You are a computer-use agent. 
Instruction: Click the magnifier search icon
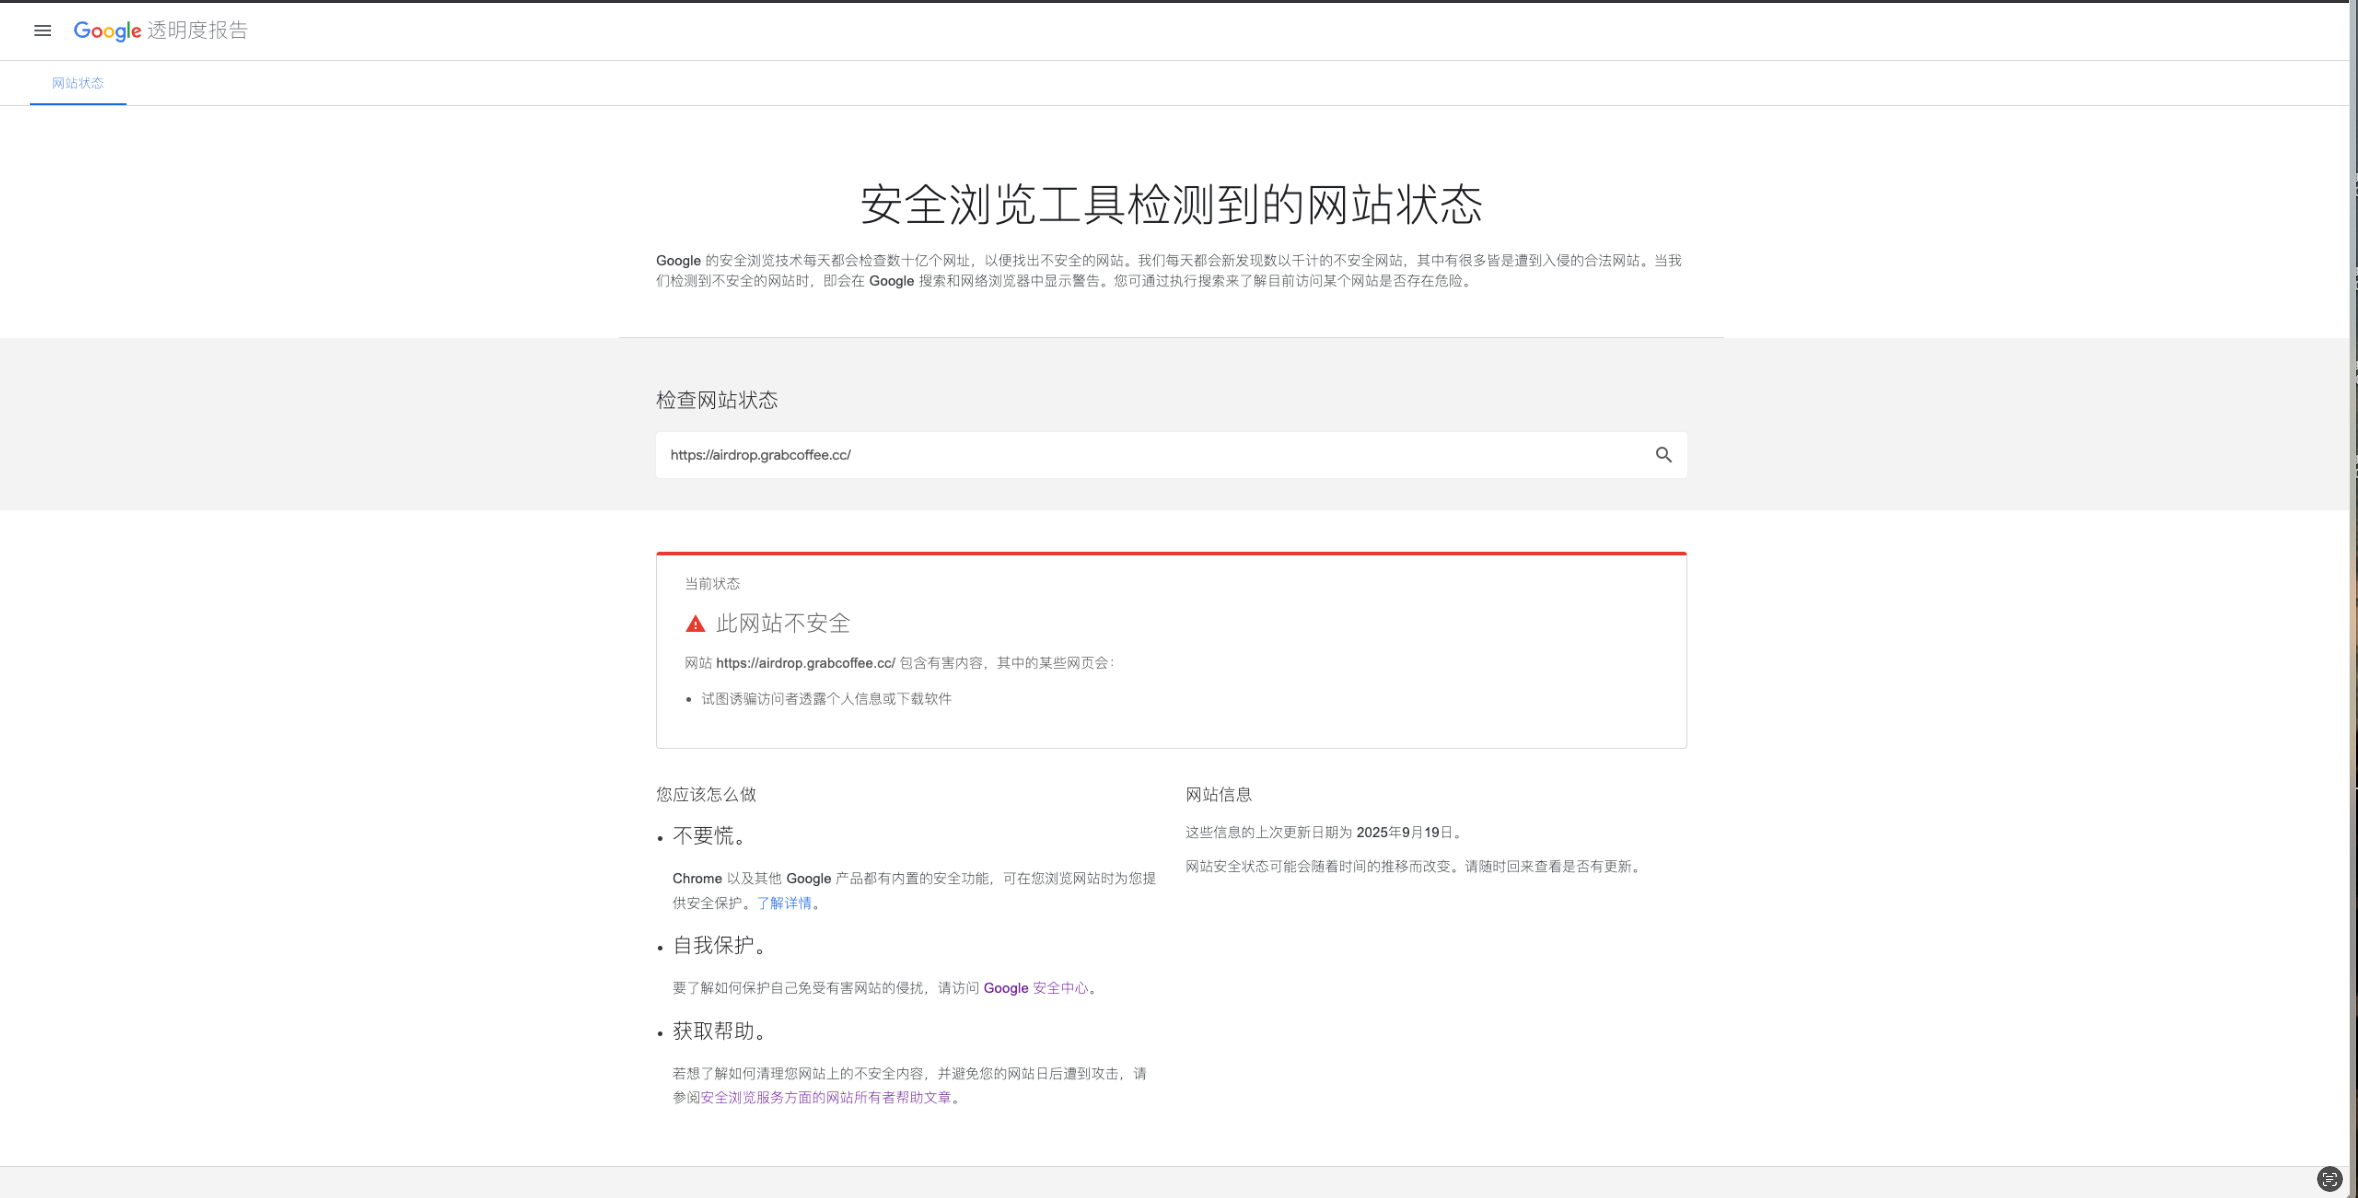pos(1663,455)
